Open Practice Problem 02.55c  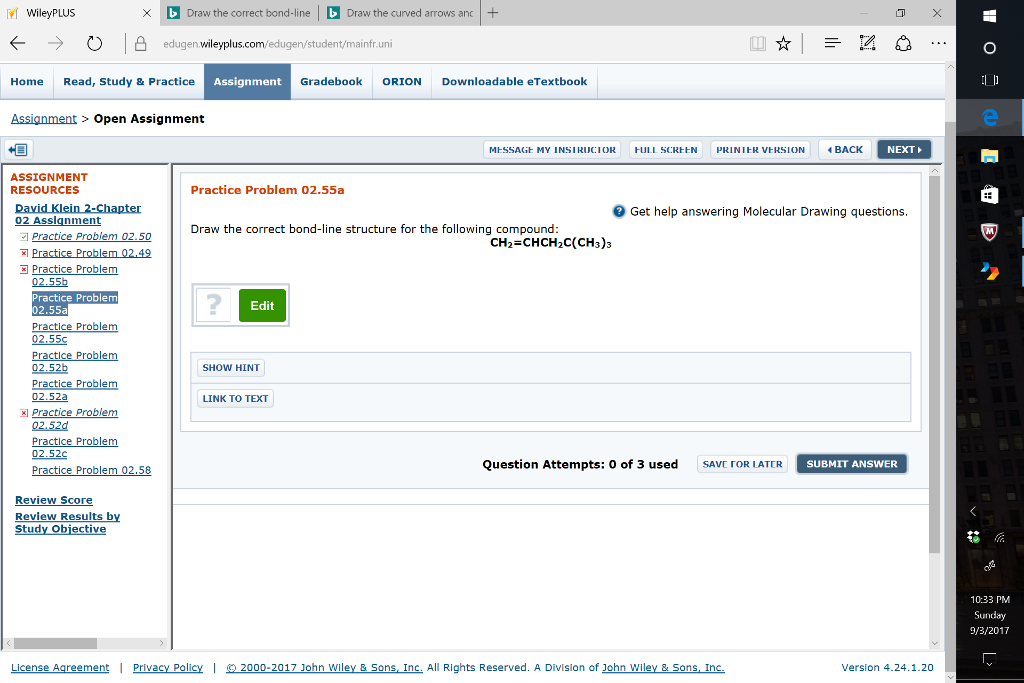point(74,332)
